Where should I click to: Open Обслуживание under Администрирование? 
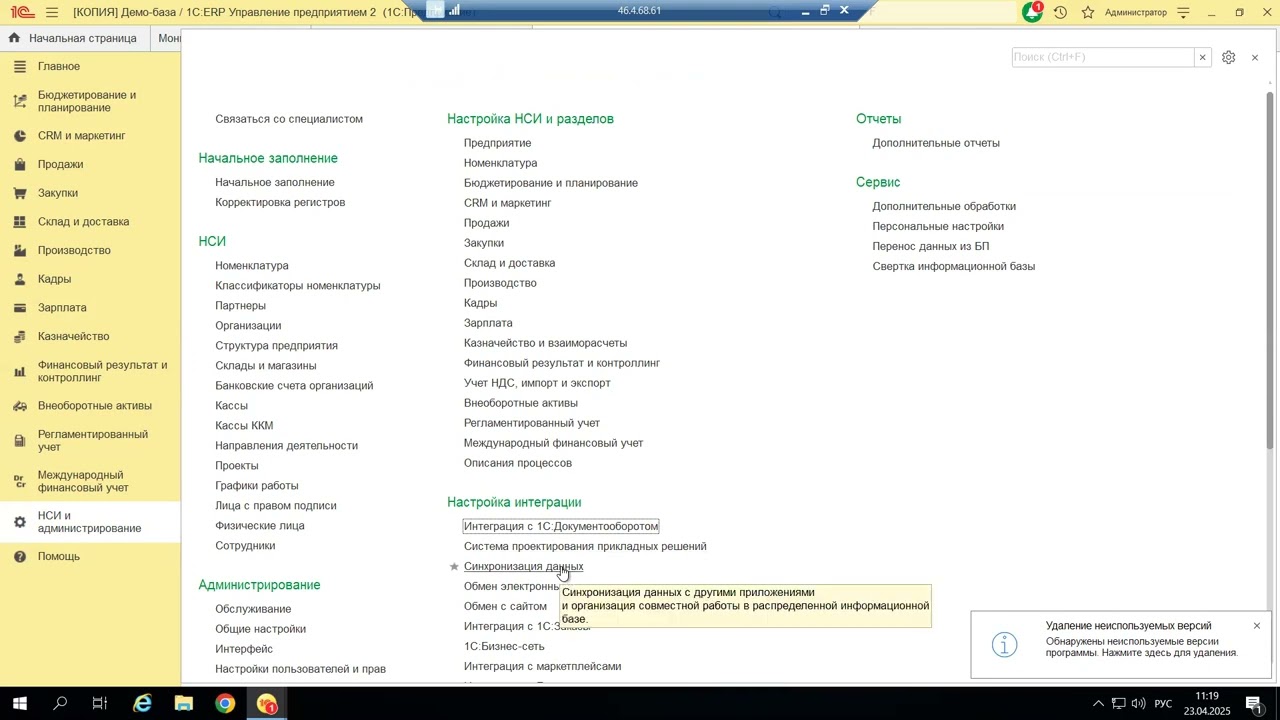pyautogui.click(x=253, y=609)
